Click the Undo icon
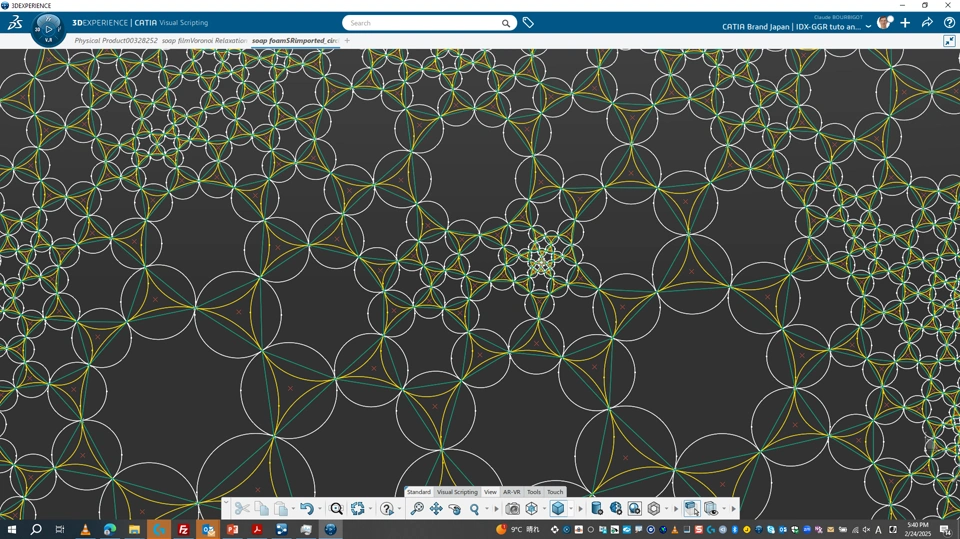 click(x=307, y=509)
